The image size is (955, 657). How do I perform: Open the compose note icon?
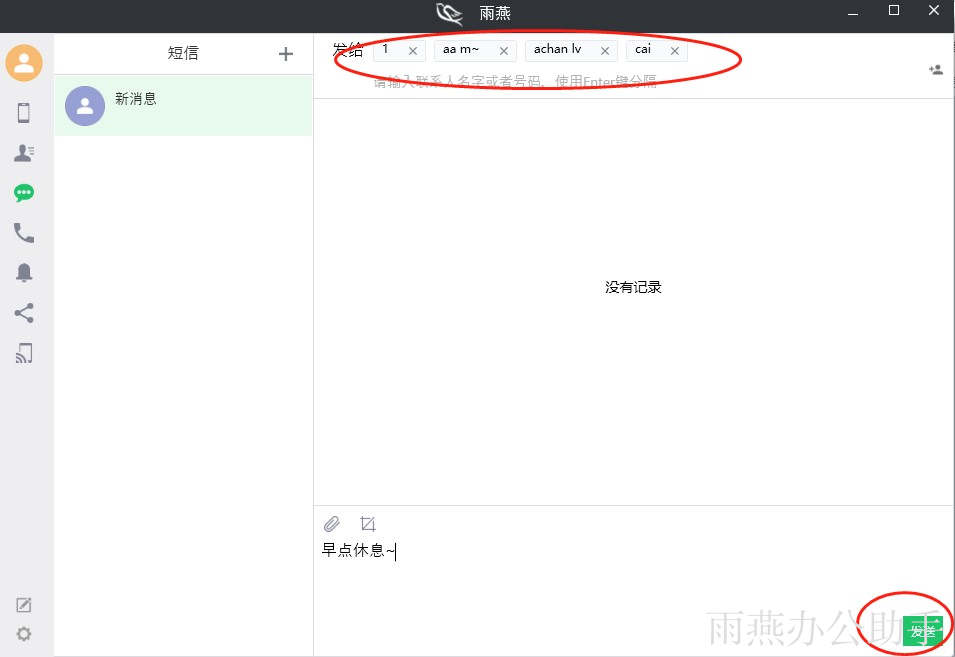pyautogui.click(x=24, y=605)
